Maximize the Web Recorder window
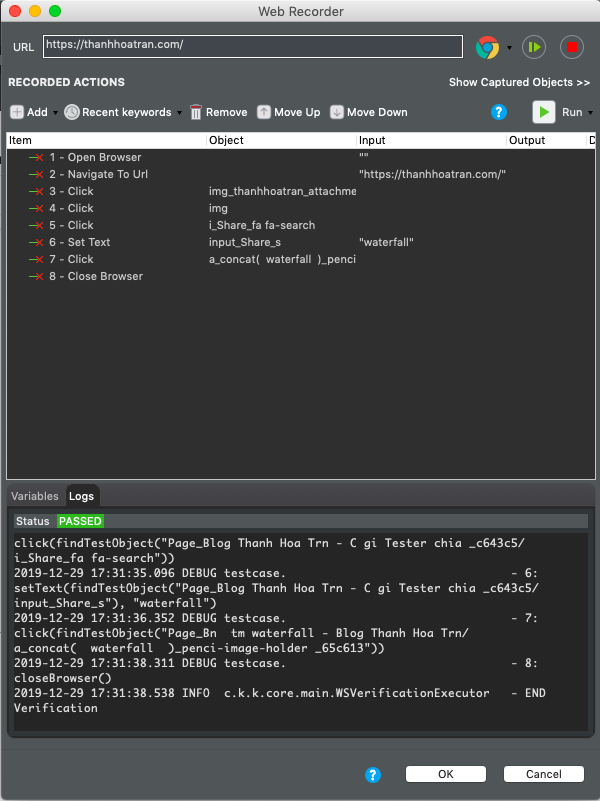This screenshot has width=600, height=801. pyautogui.click(x=55, y=11)
